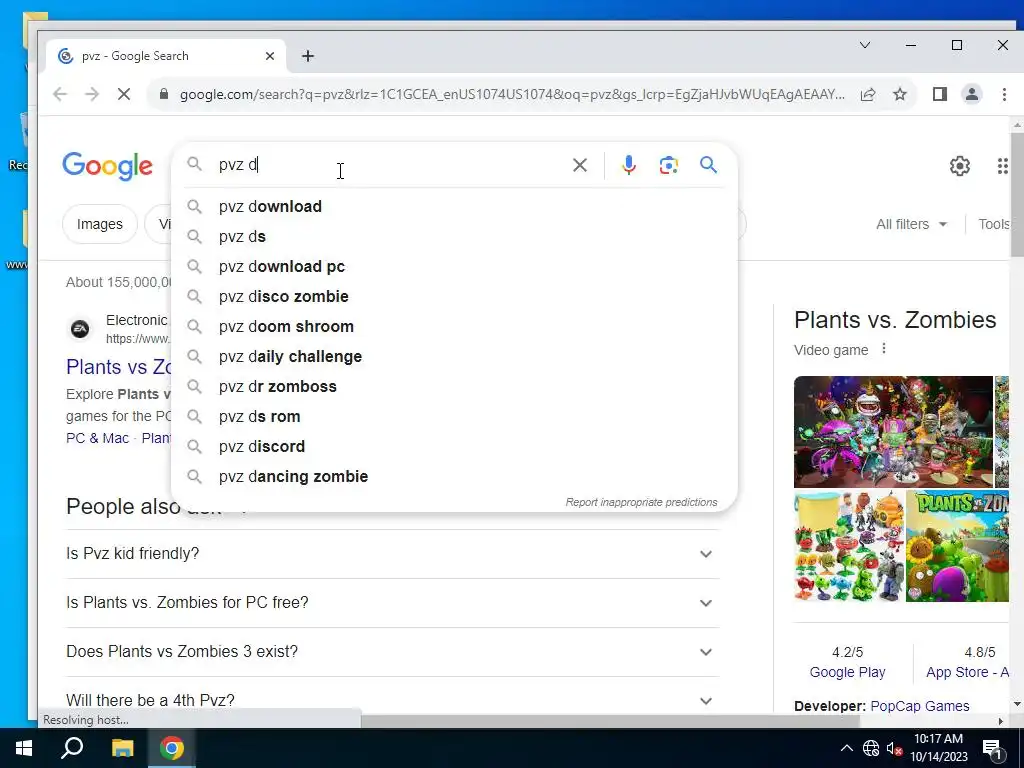Viewport: 1024px width, 768px height.
Task: Open network icon in system tray
Action: pyautogui.click(x=871, y=748)
